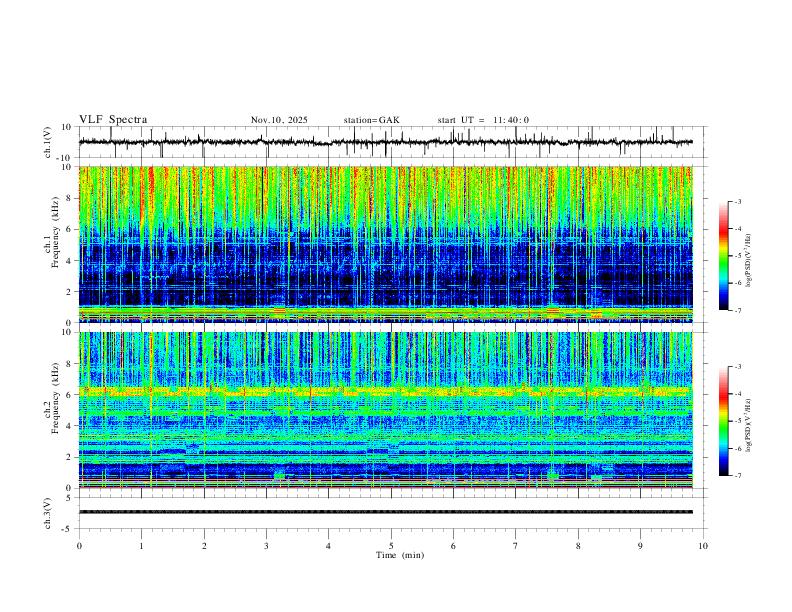Click the ch.2 color bar "log(PSD)(V²/Hz)" label
The height and width of the screenshot is (612, 792).
(x=748, y=426)
